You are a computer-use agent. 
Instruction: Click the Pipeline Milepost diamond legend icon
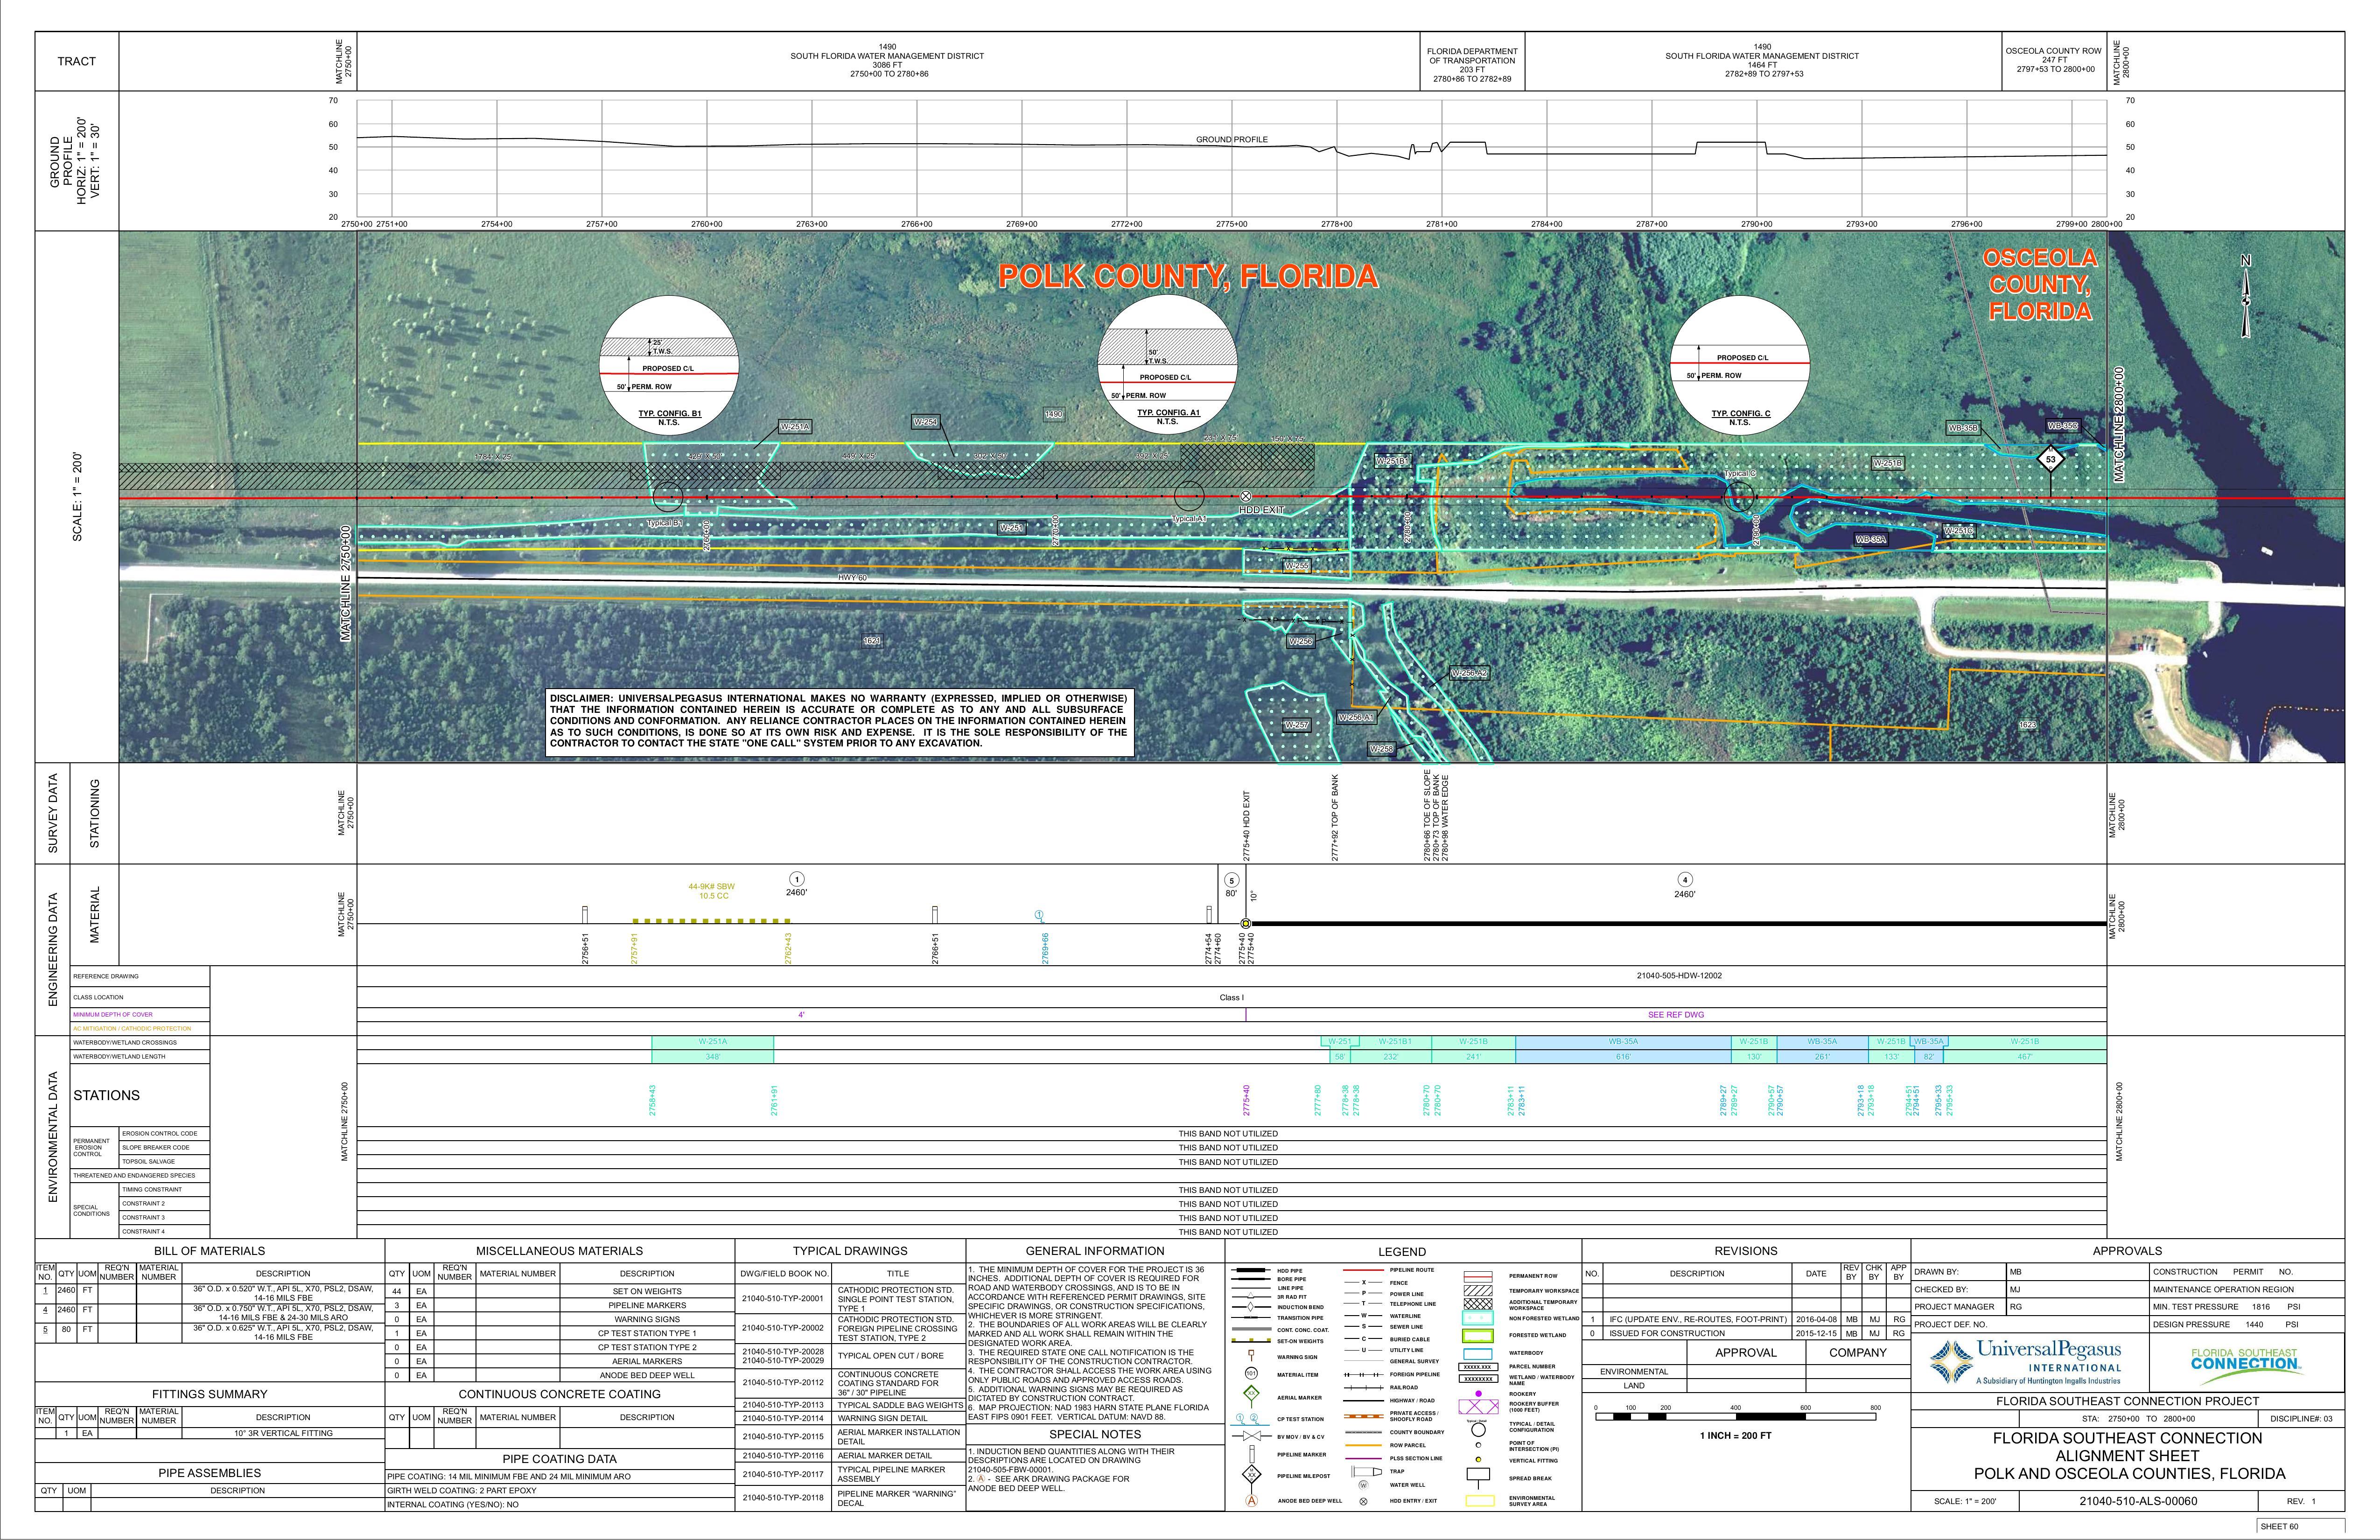coord(1251,1475)
